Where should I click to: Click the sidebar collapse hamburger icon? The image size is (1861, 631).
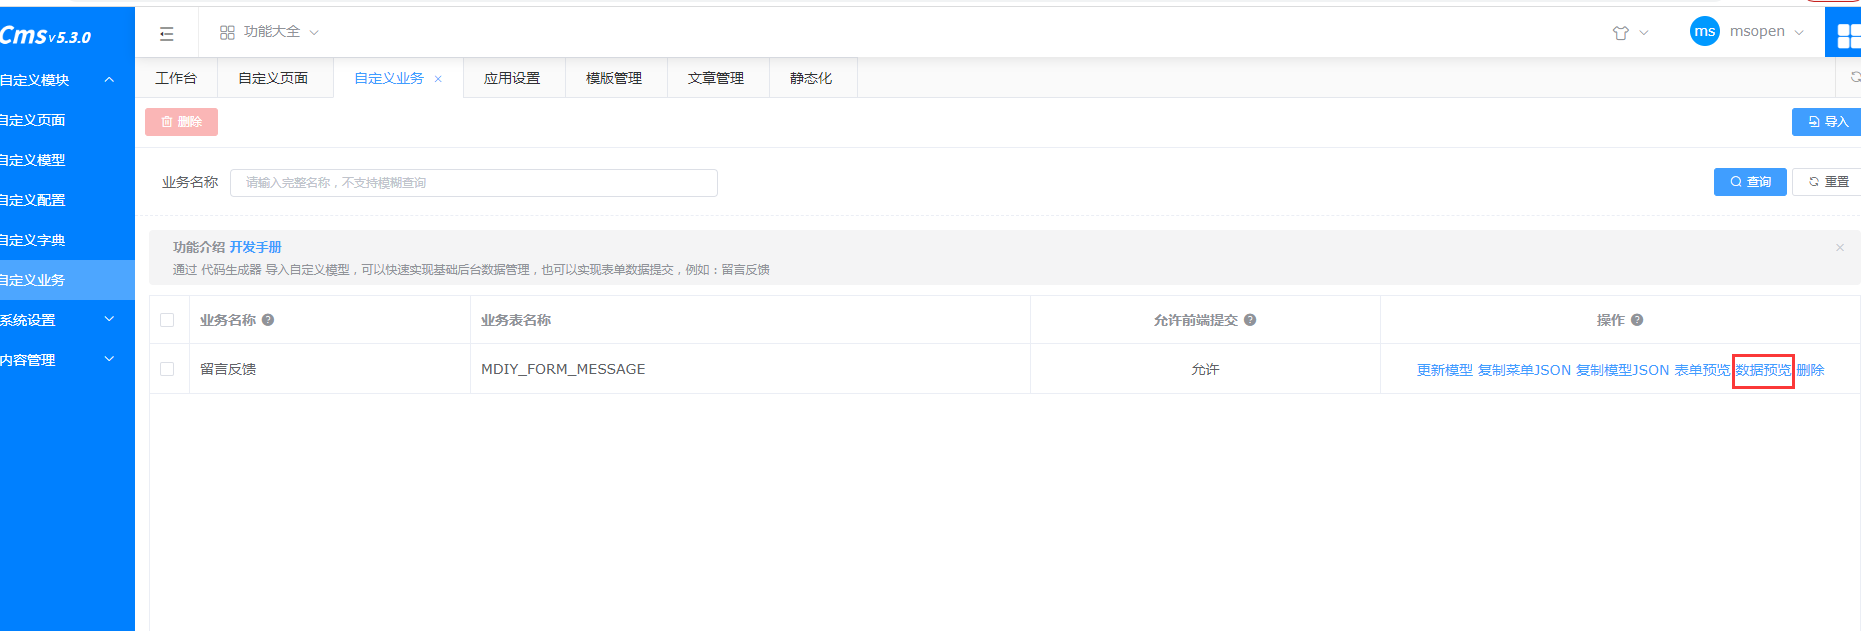167,34
